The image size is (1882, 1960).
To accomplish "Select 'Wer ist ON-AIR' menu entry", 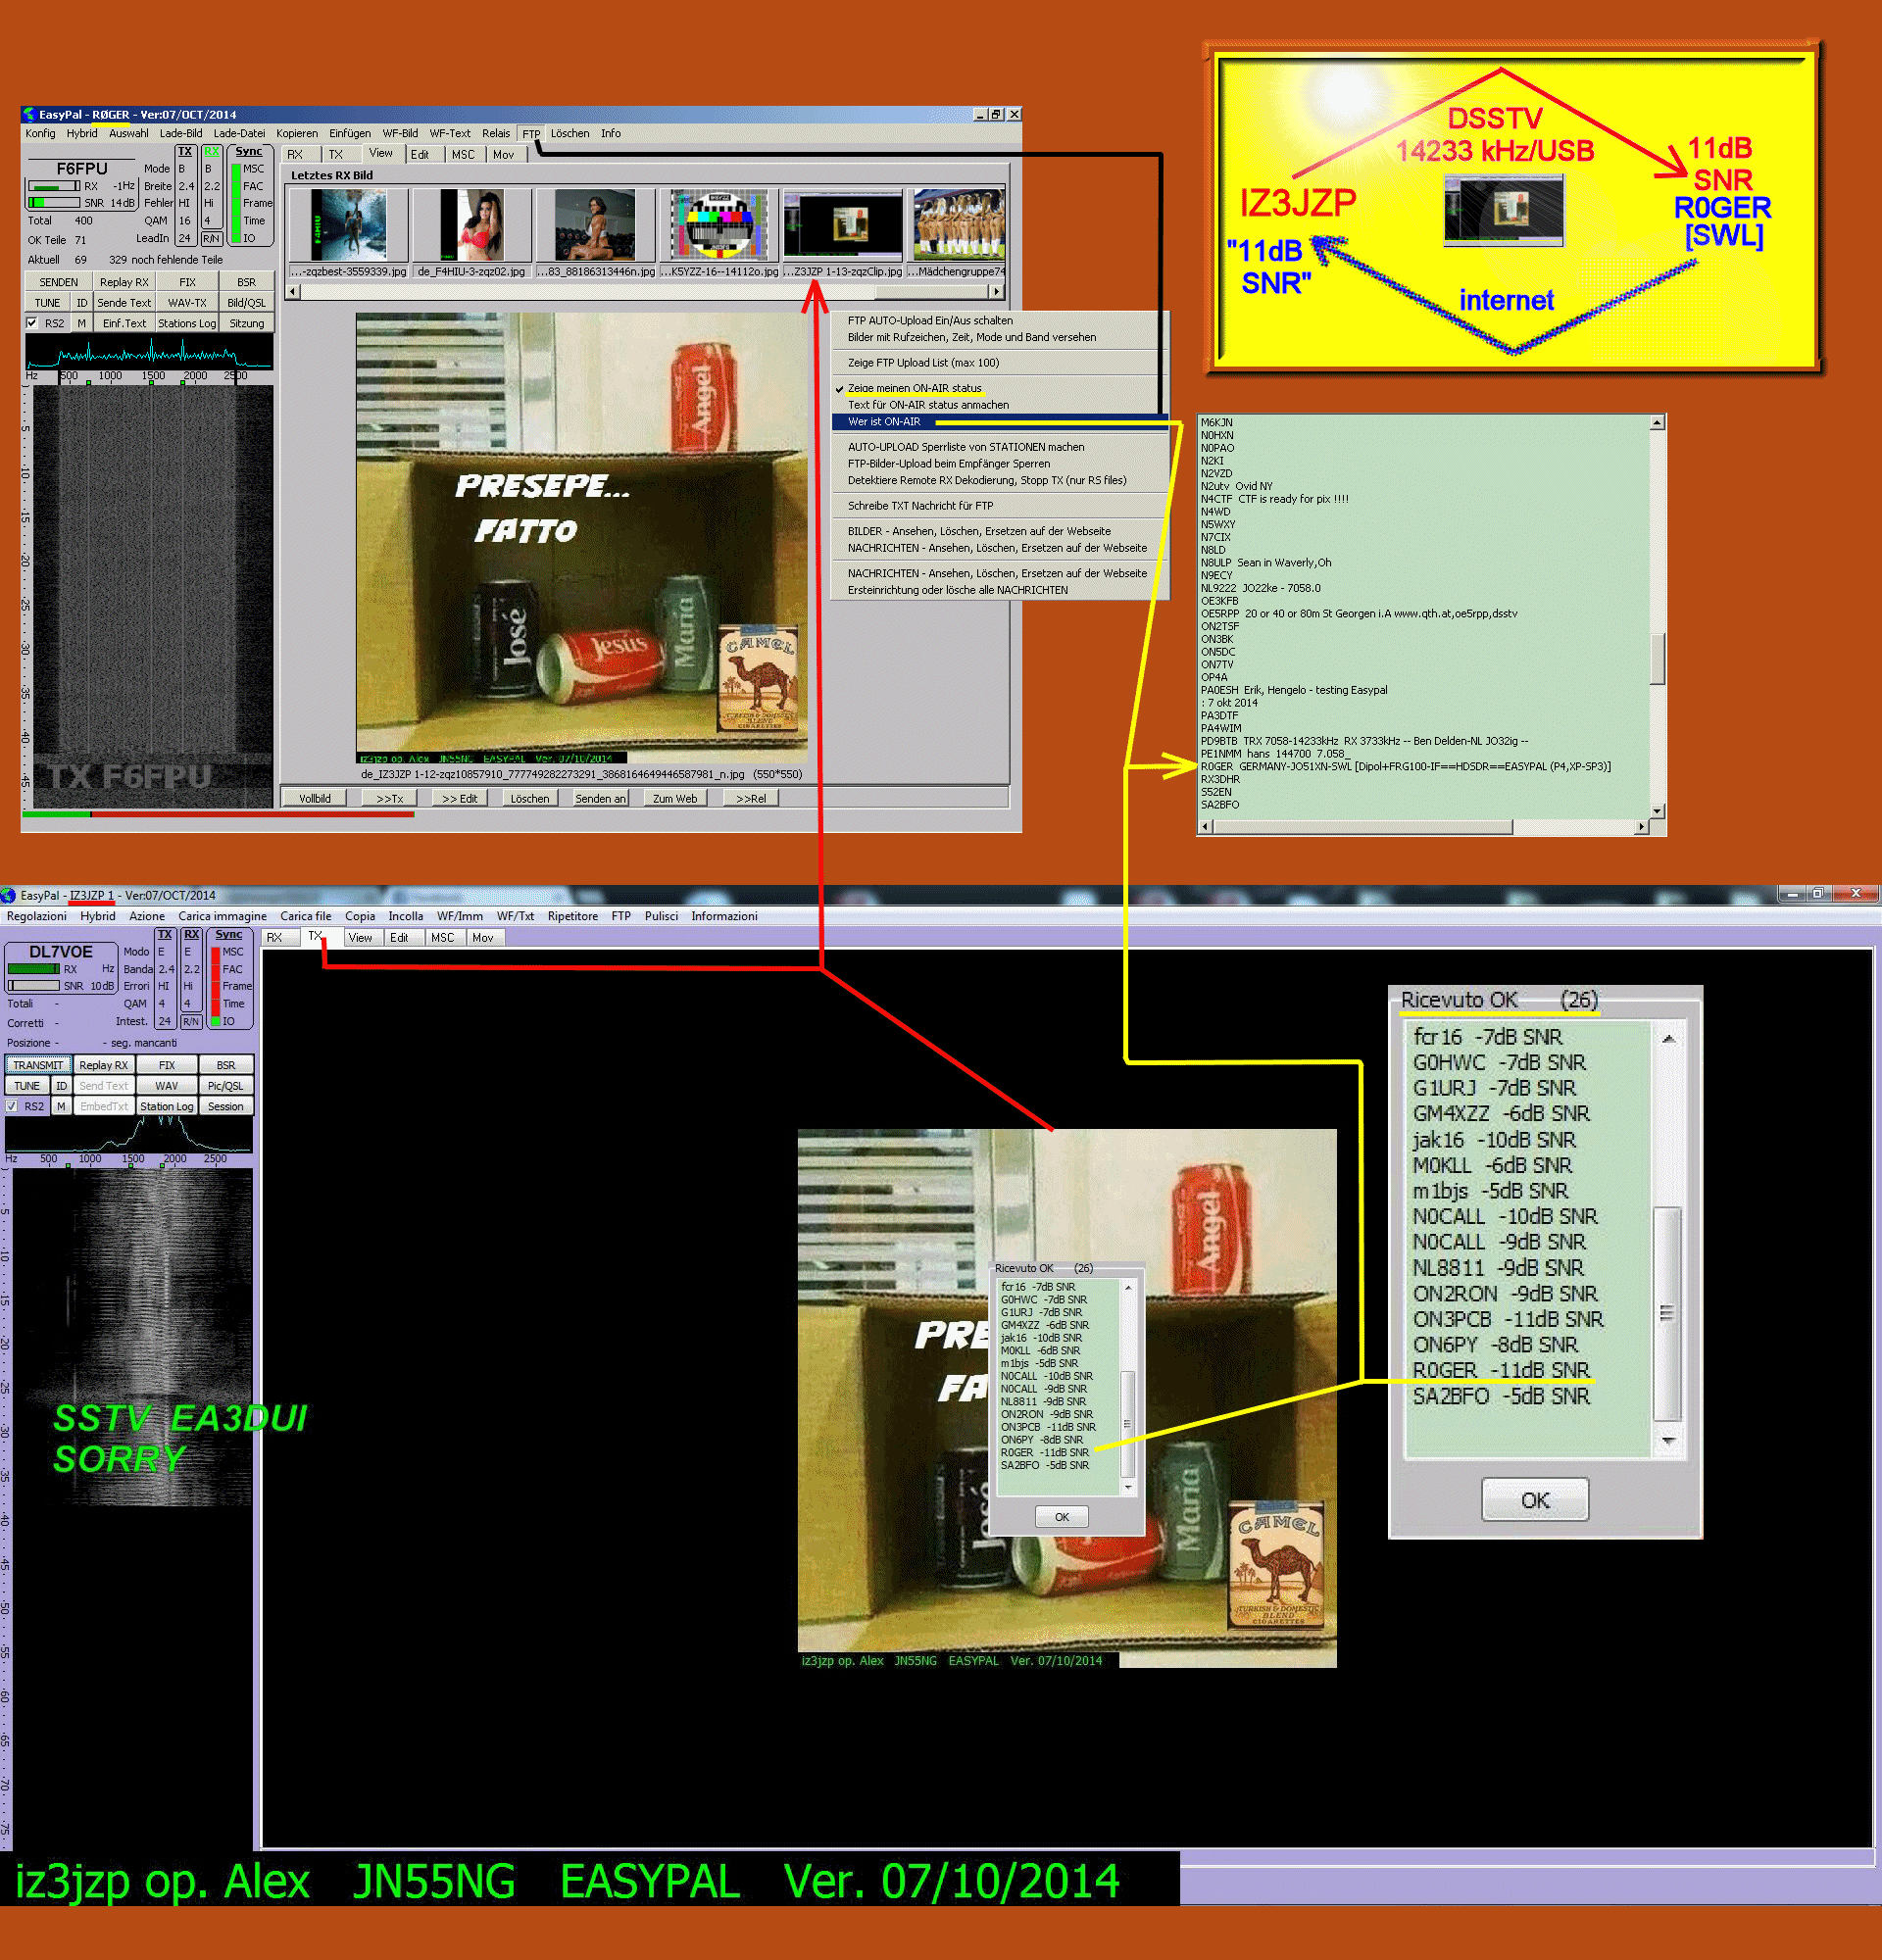I will pyautogui.click(x=884, y=422).
